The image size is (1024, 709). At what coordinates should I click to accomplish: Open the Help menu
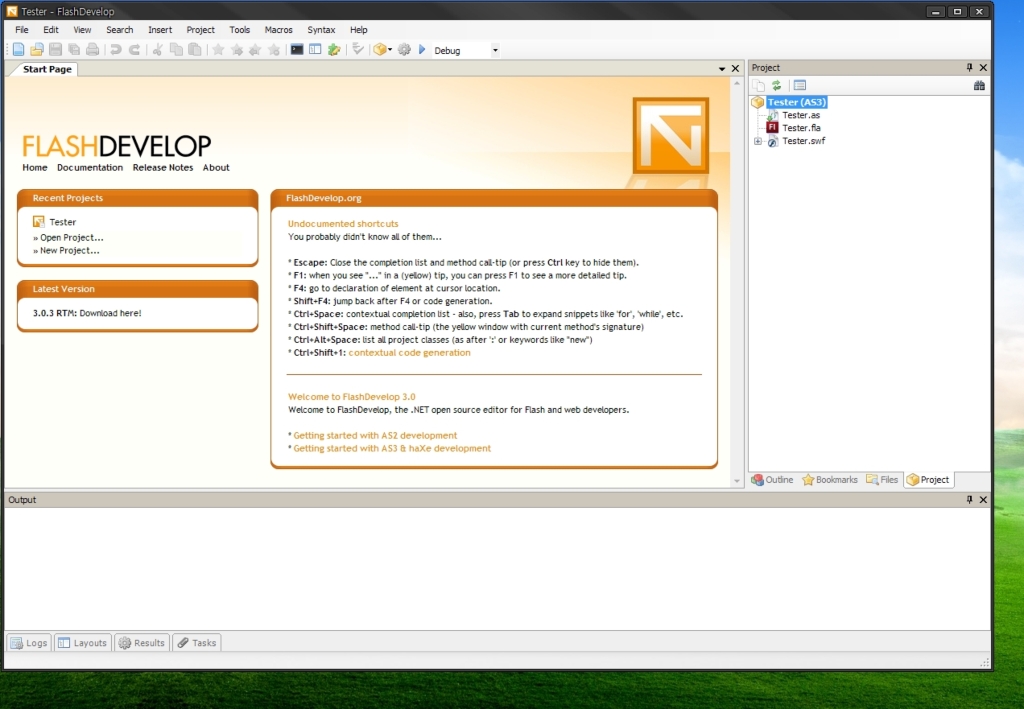[x=359, y=30]
